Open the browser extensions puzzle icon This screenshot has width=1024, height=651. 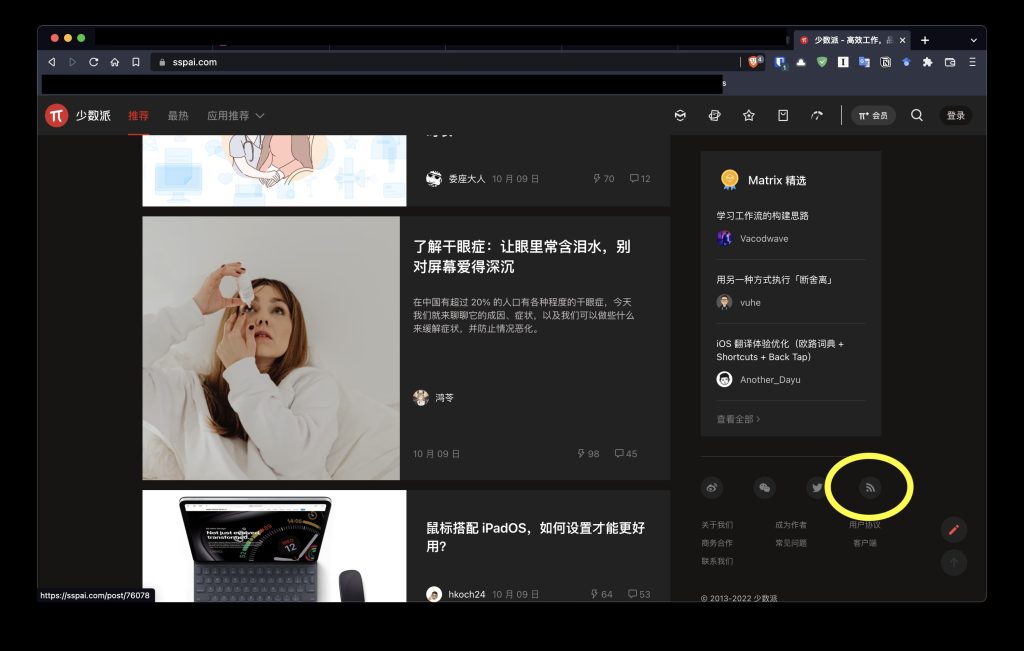click(x=927, y=62)
